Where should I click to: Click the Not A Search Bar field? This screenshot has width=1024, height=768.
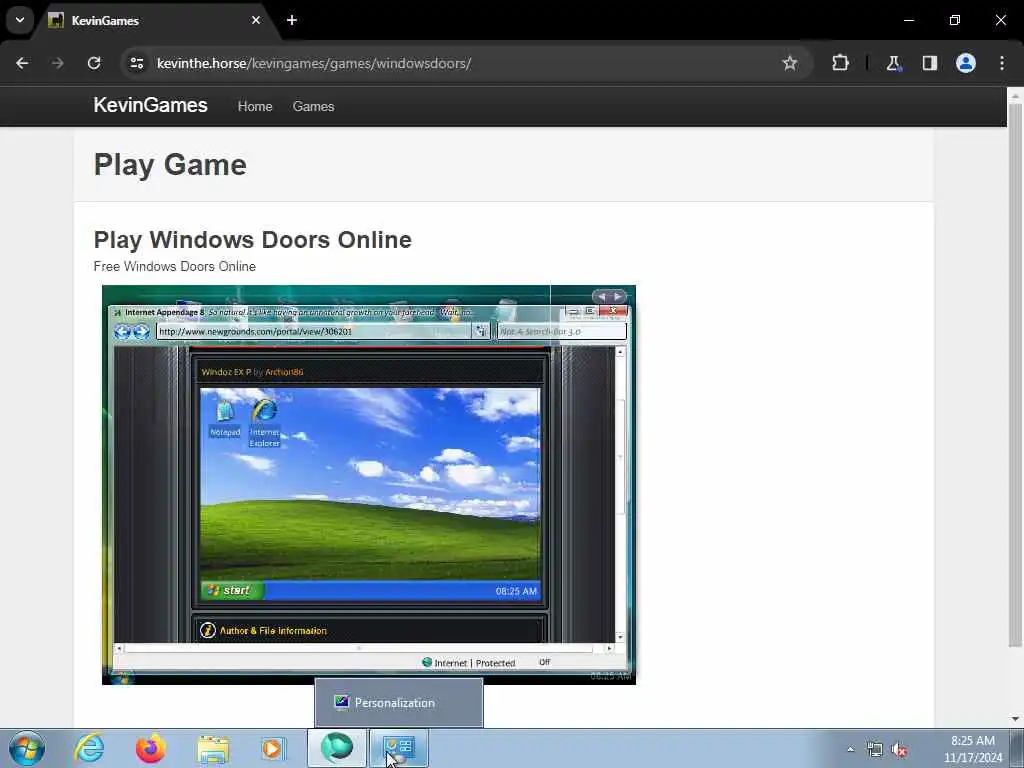click(x=562, y=332)
